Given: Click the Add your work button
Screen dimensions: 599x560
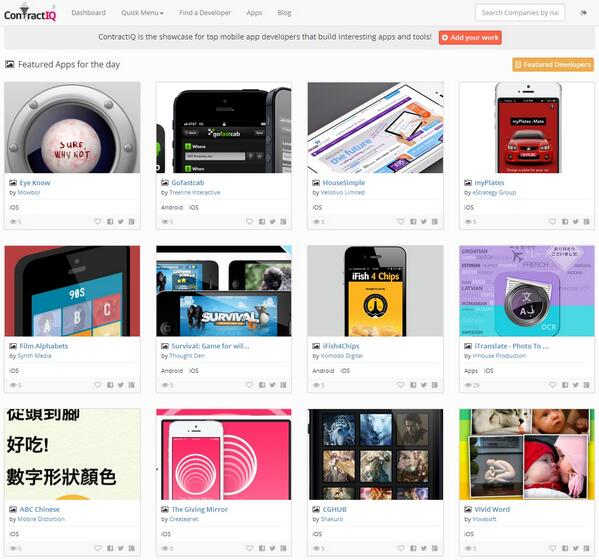Looking at the screenshot, I should coord(470,37).
